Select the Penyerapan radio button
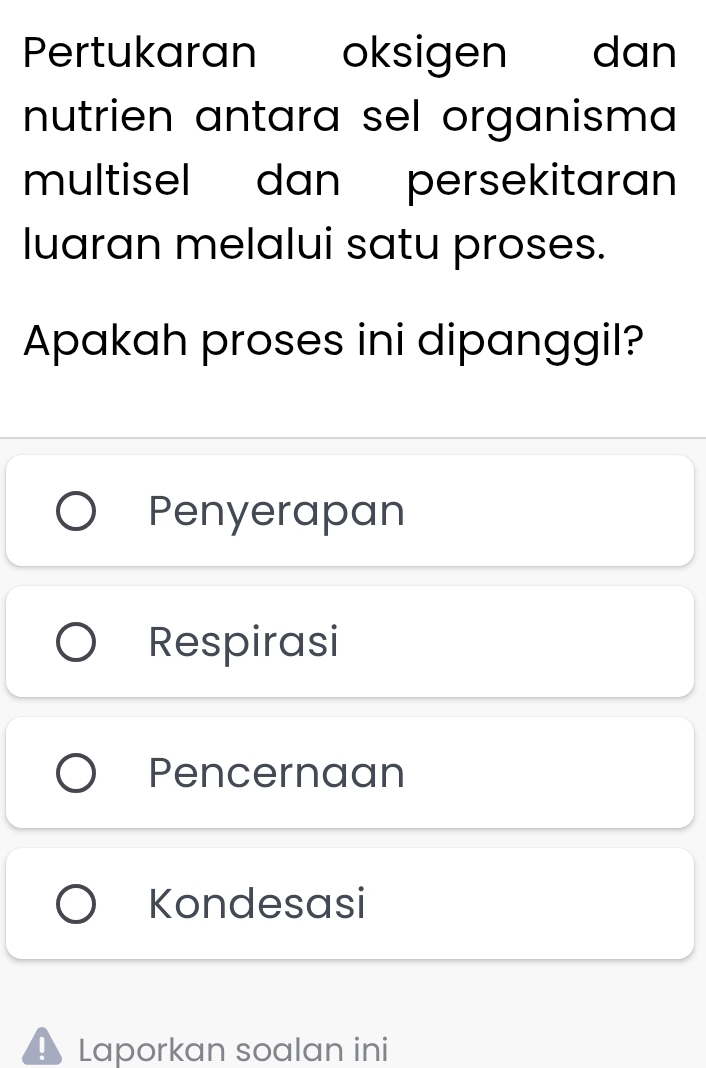Screen dimensions: 706x1068 (76, 512)
